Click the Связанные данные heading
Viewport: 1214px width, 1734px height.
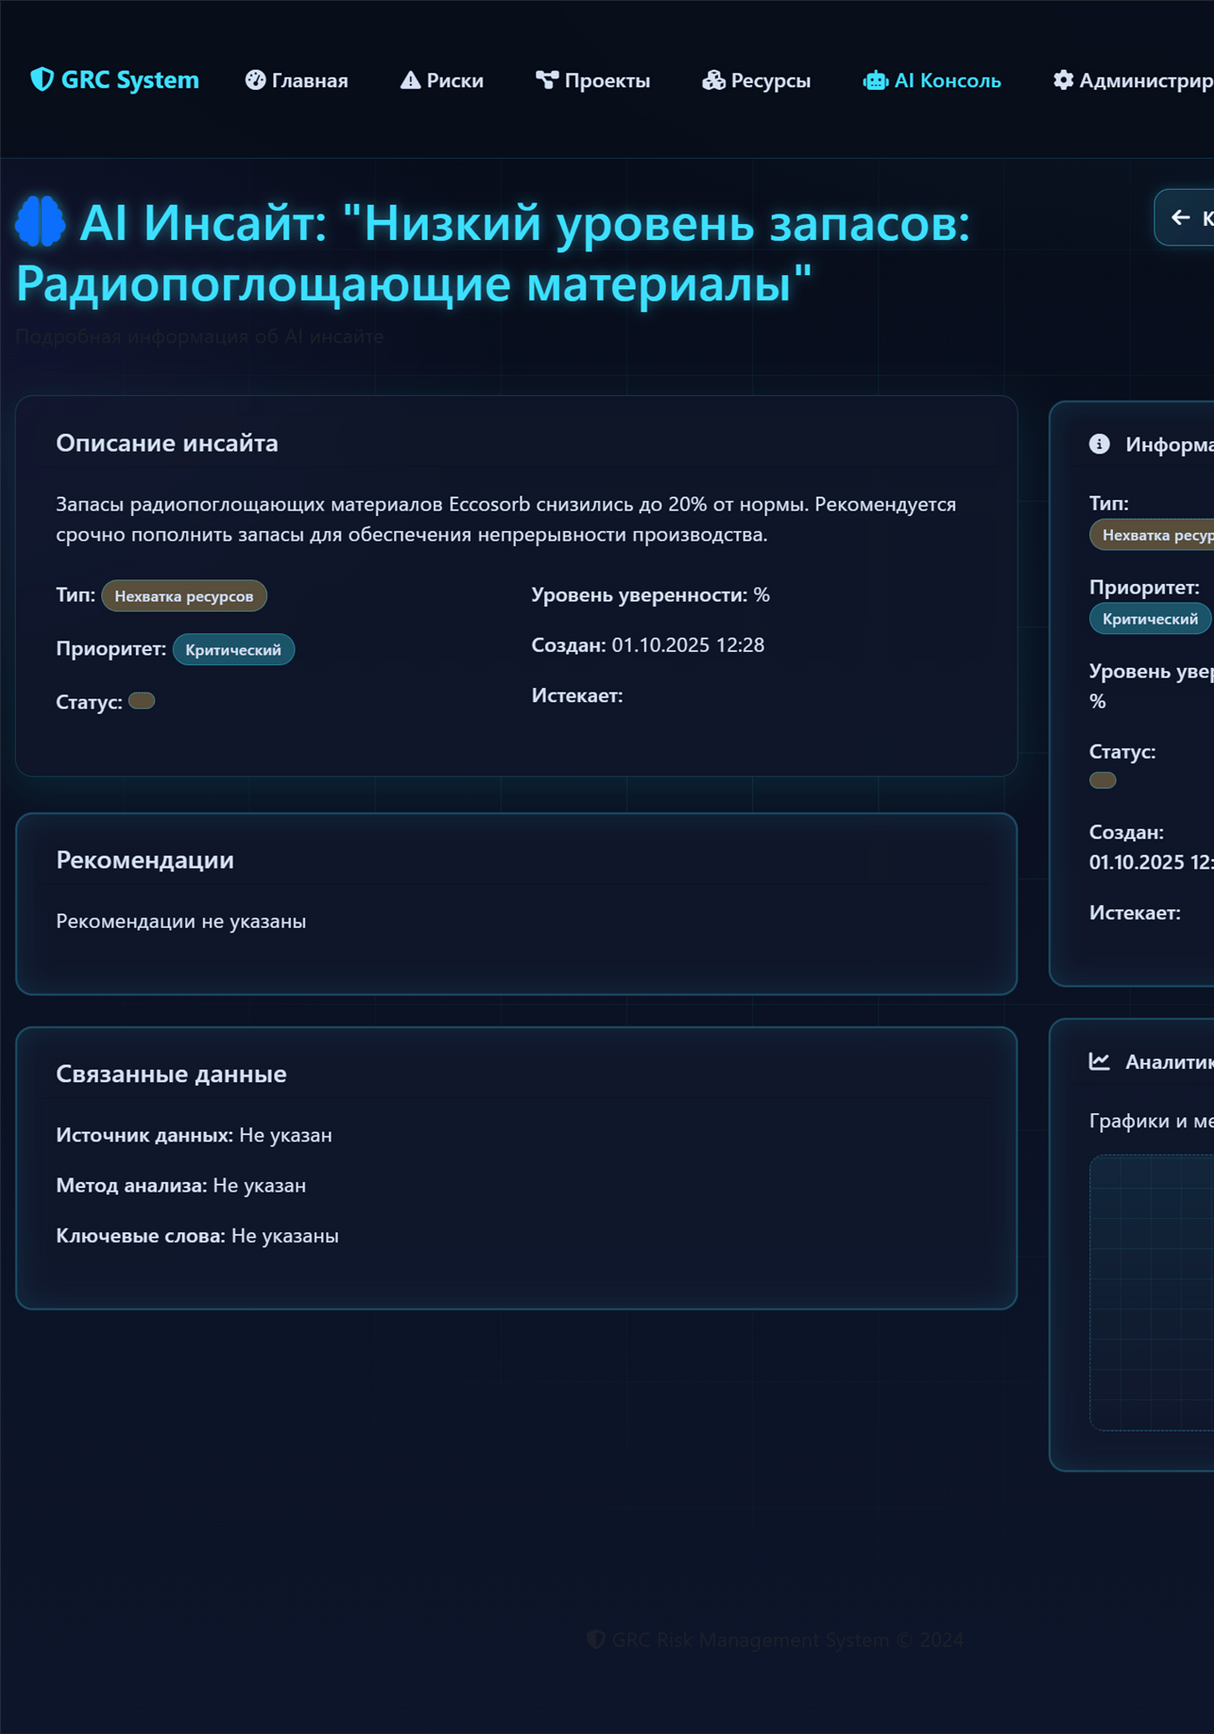coord(171,1074)
